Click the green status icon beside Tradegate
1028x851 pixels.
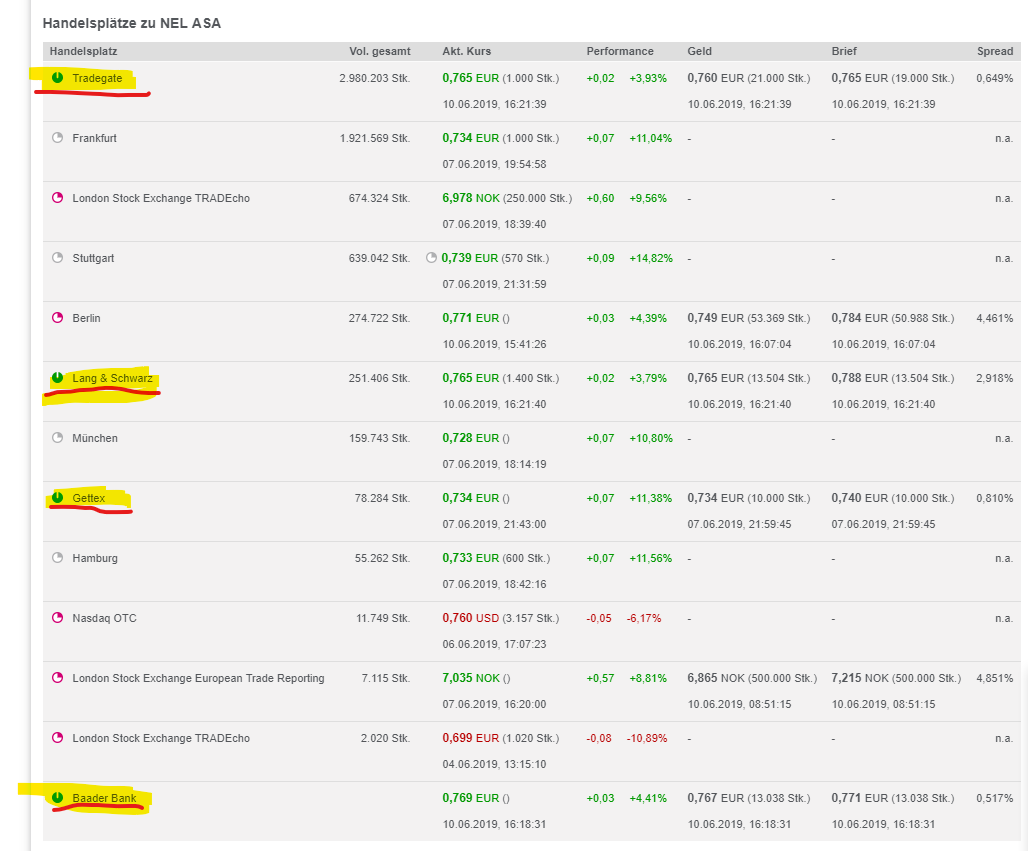[x=57, y=78]
